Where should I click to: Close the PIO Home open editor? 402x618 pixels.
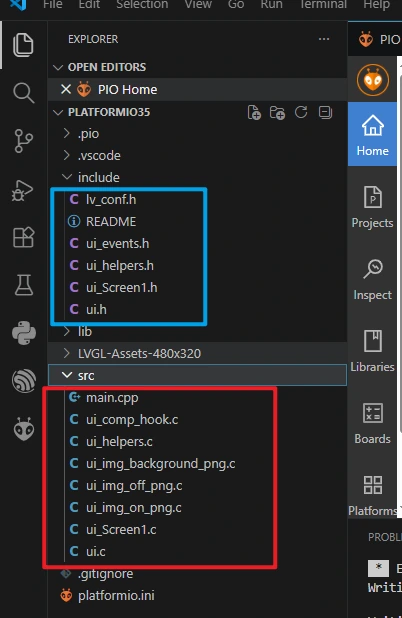[x=66, y=89]
